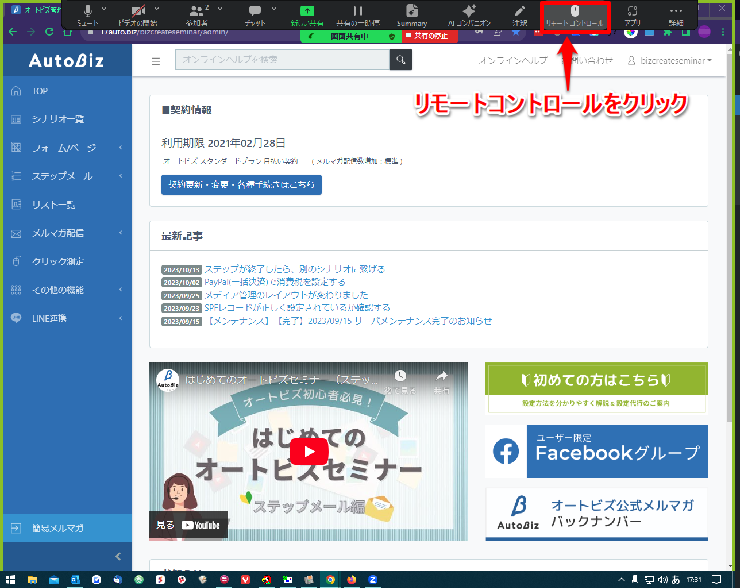Play the はじめてのオートビズセミナー video thumbnail
Screen dimensions: 740x588
click(308, 451)
